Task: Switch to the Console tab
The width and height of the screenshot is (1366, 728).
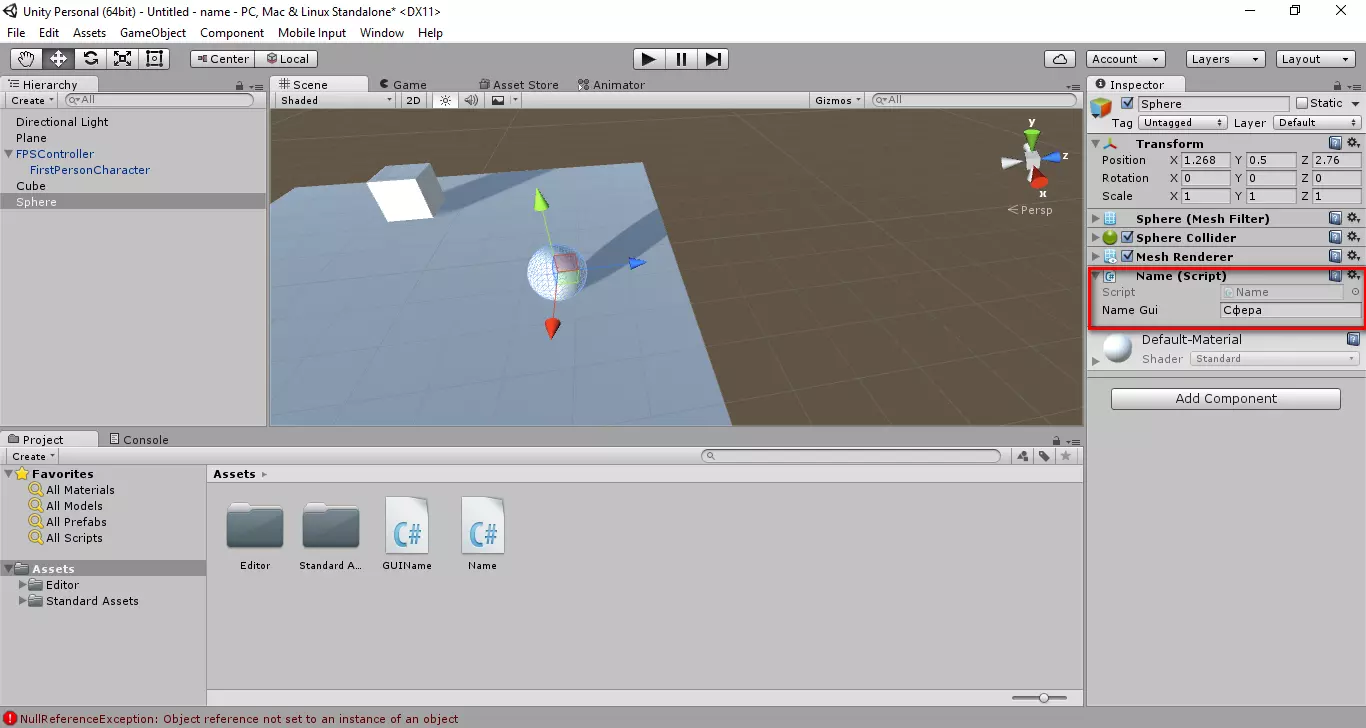Action: 138,440
